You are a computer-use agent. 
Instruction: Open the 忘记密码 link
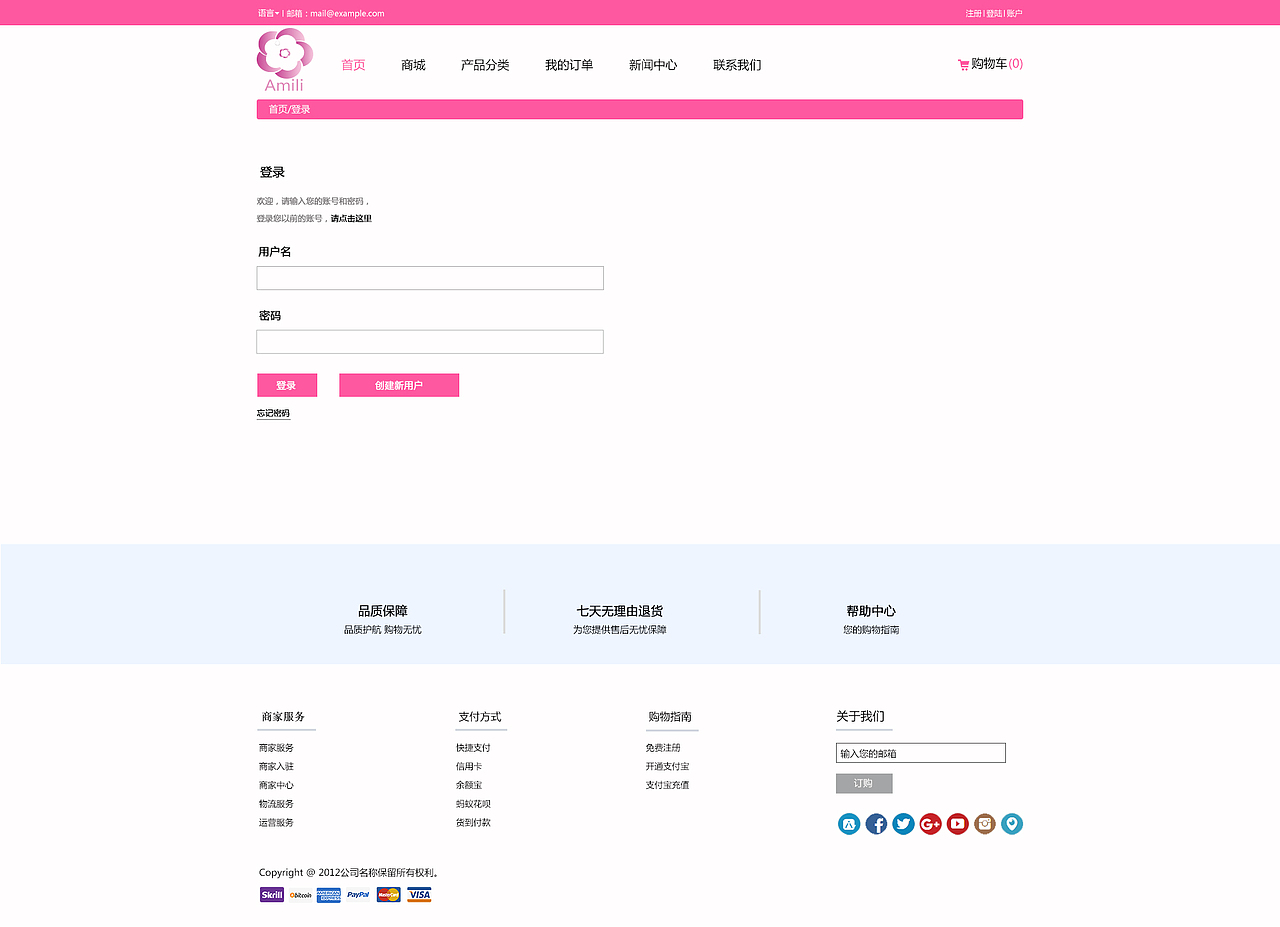point(274,412)
